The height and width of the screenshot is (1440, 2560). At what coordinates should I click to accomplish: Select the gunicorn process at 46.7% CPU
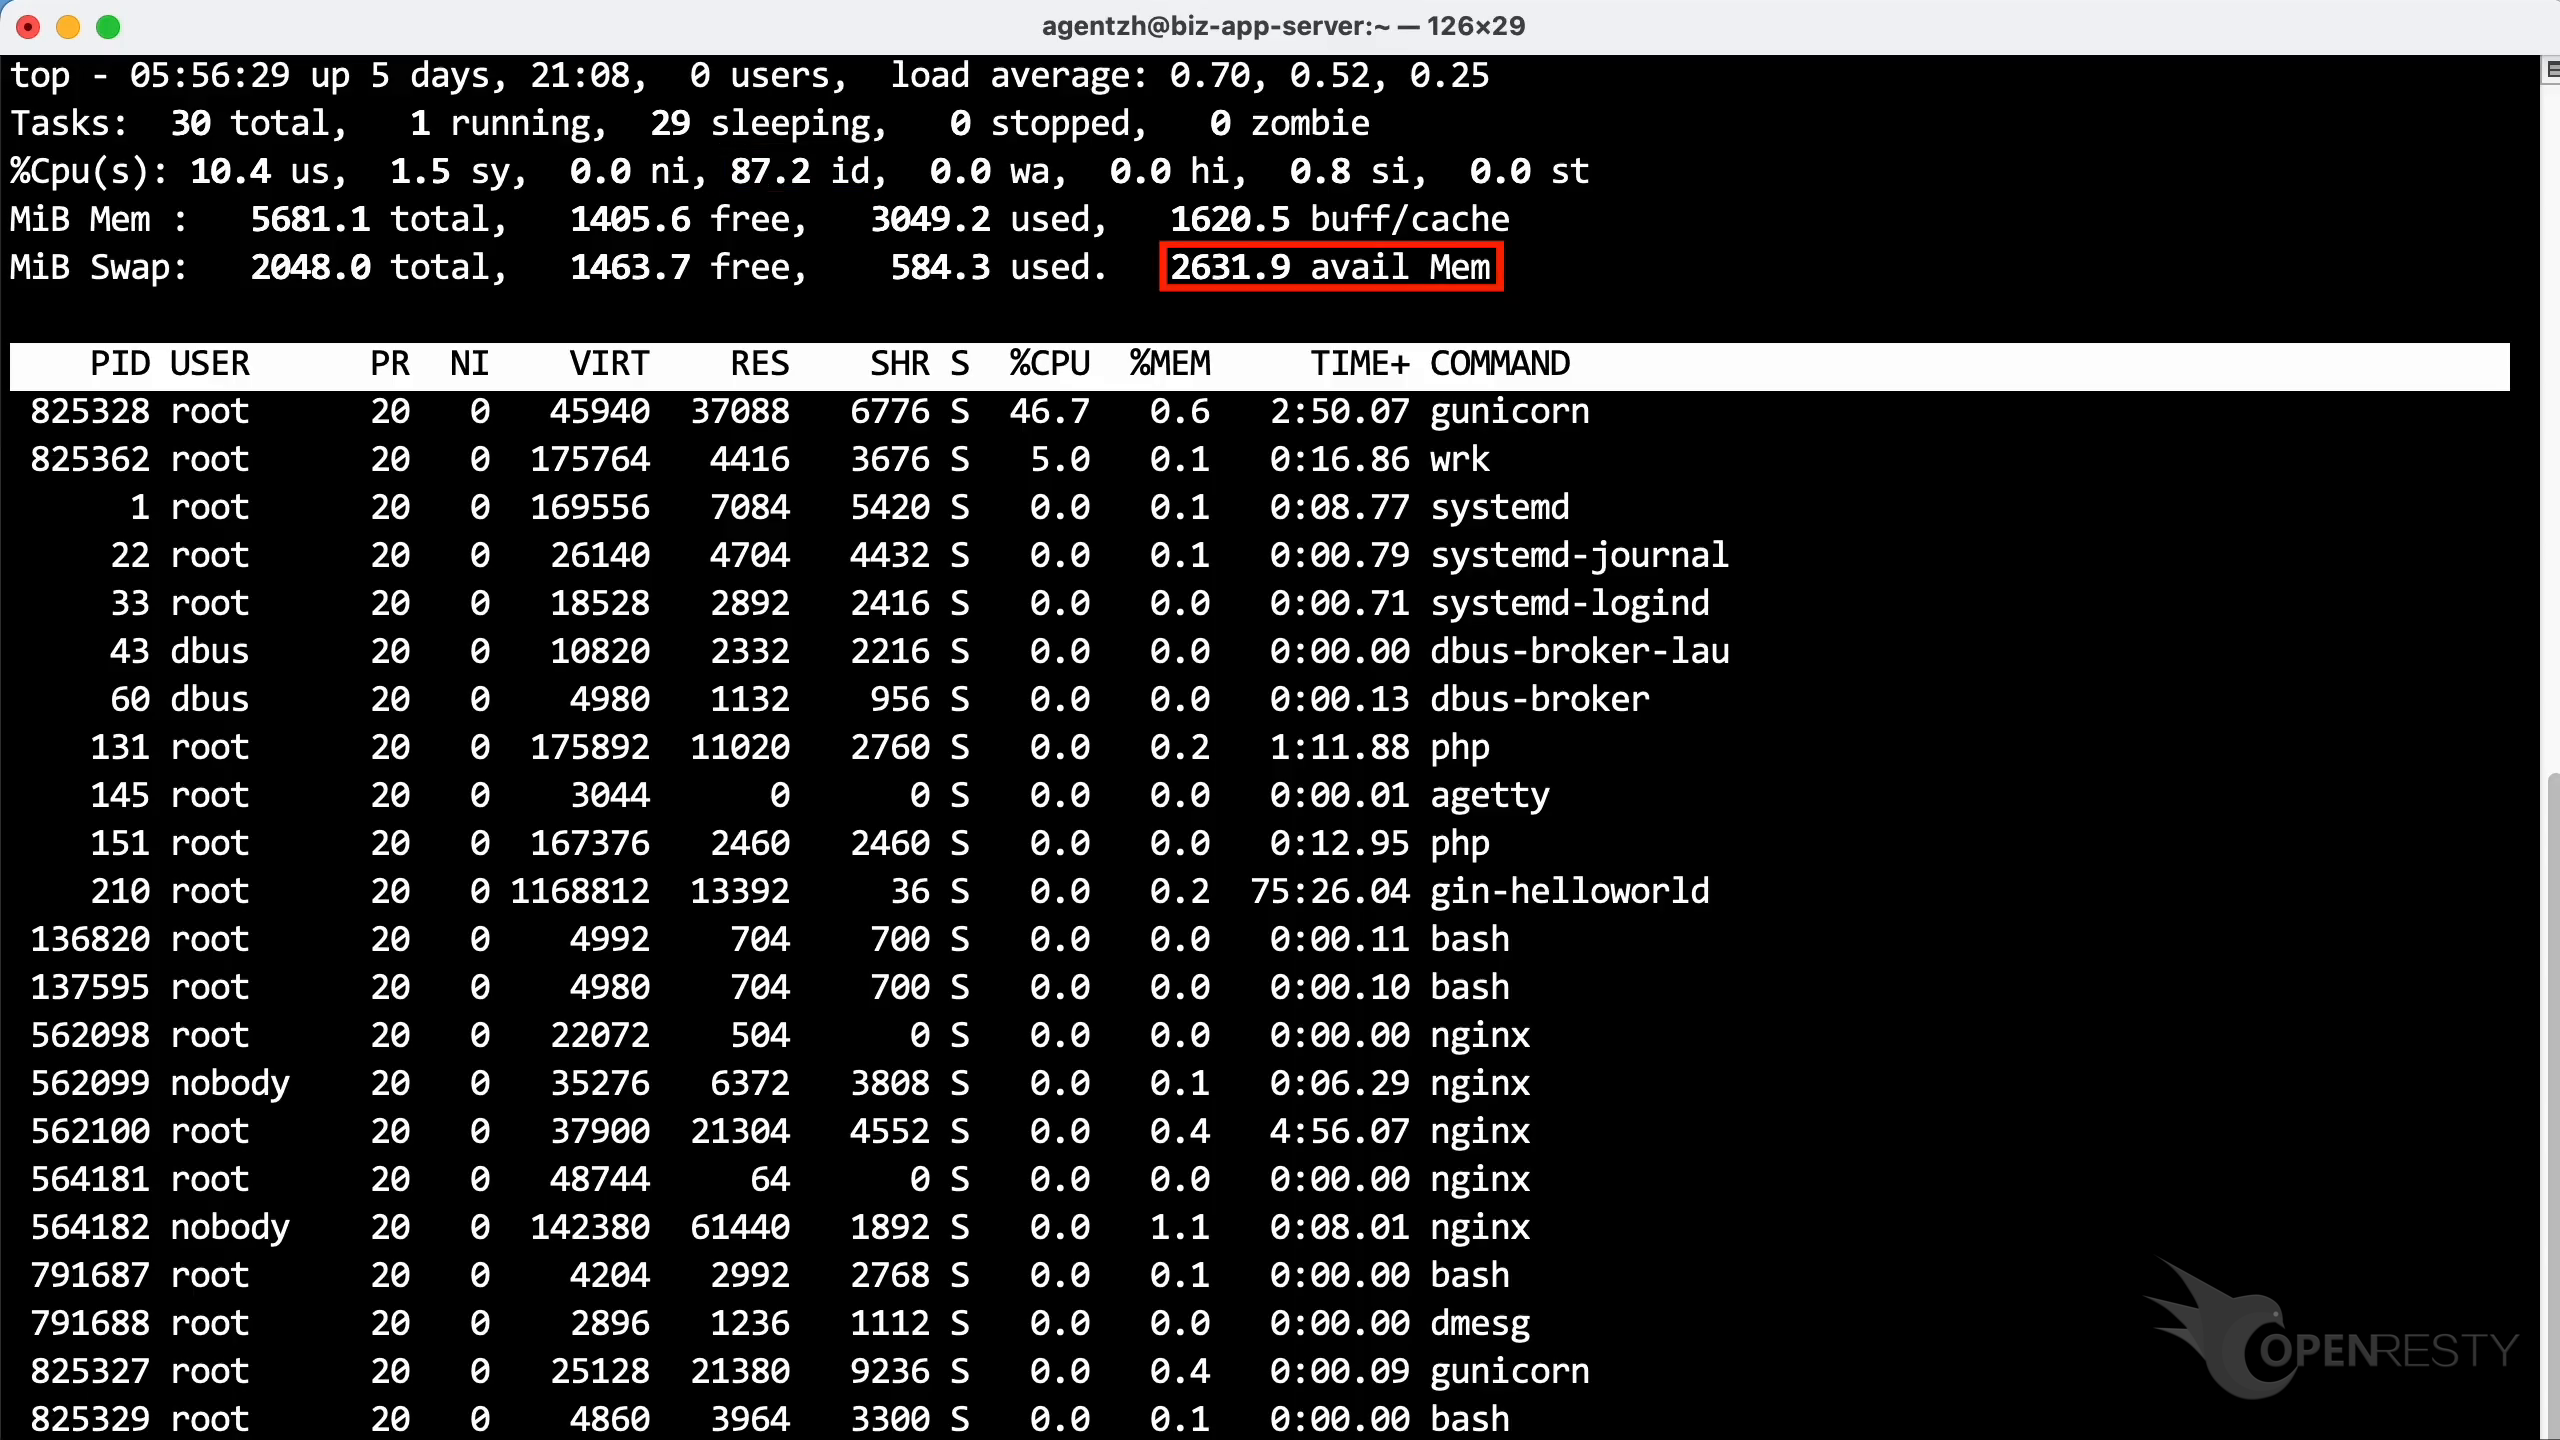click(x=1509, y=412)
